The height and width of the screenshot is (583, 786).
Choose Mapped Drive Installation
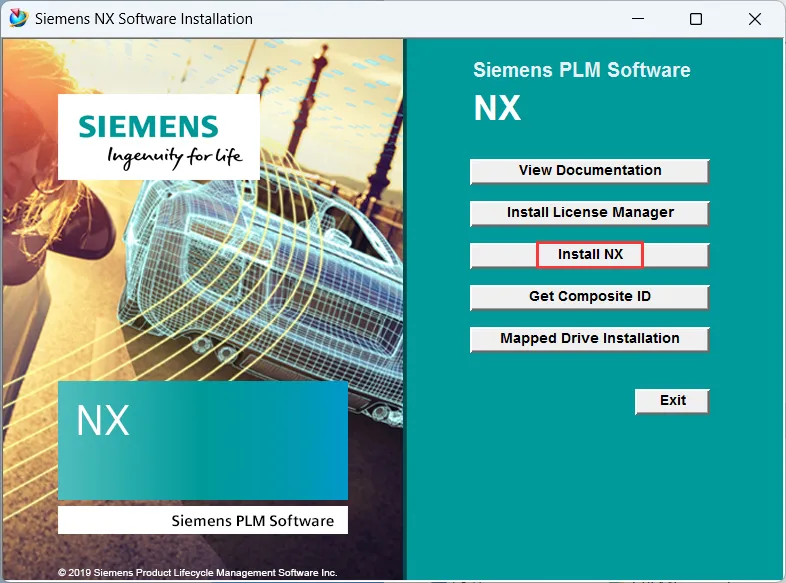(x=590, y=339)
